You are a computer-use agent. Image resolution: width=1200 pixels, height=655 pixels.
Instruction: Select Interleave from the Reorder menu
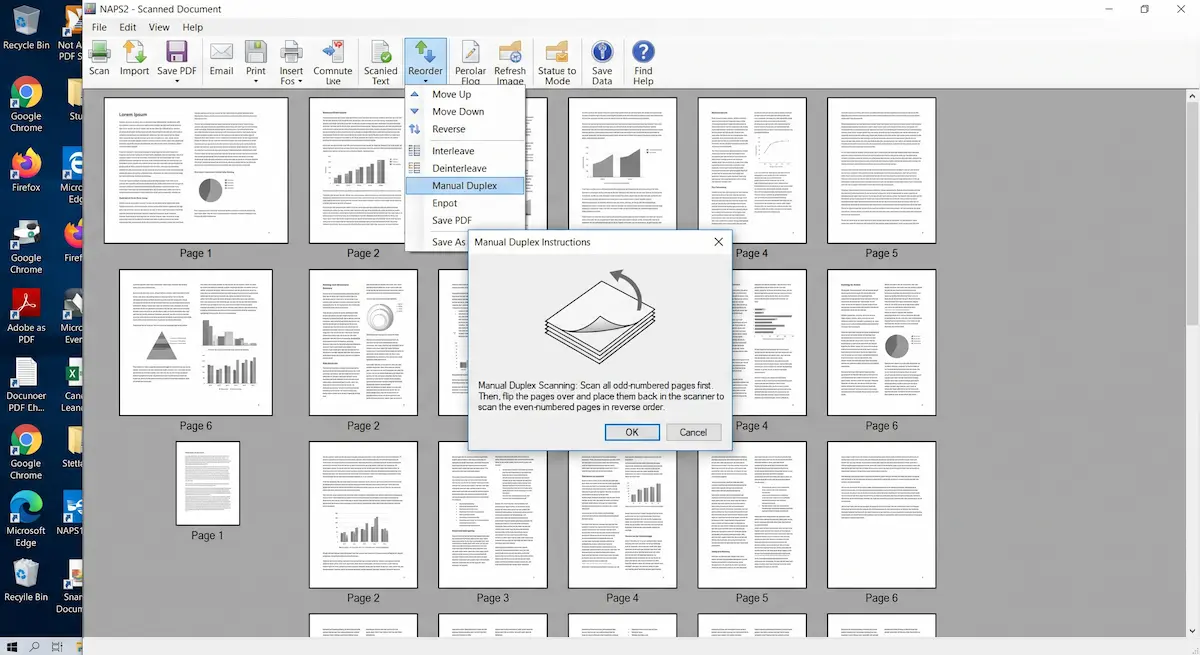(x=465, y=151)
